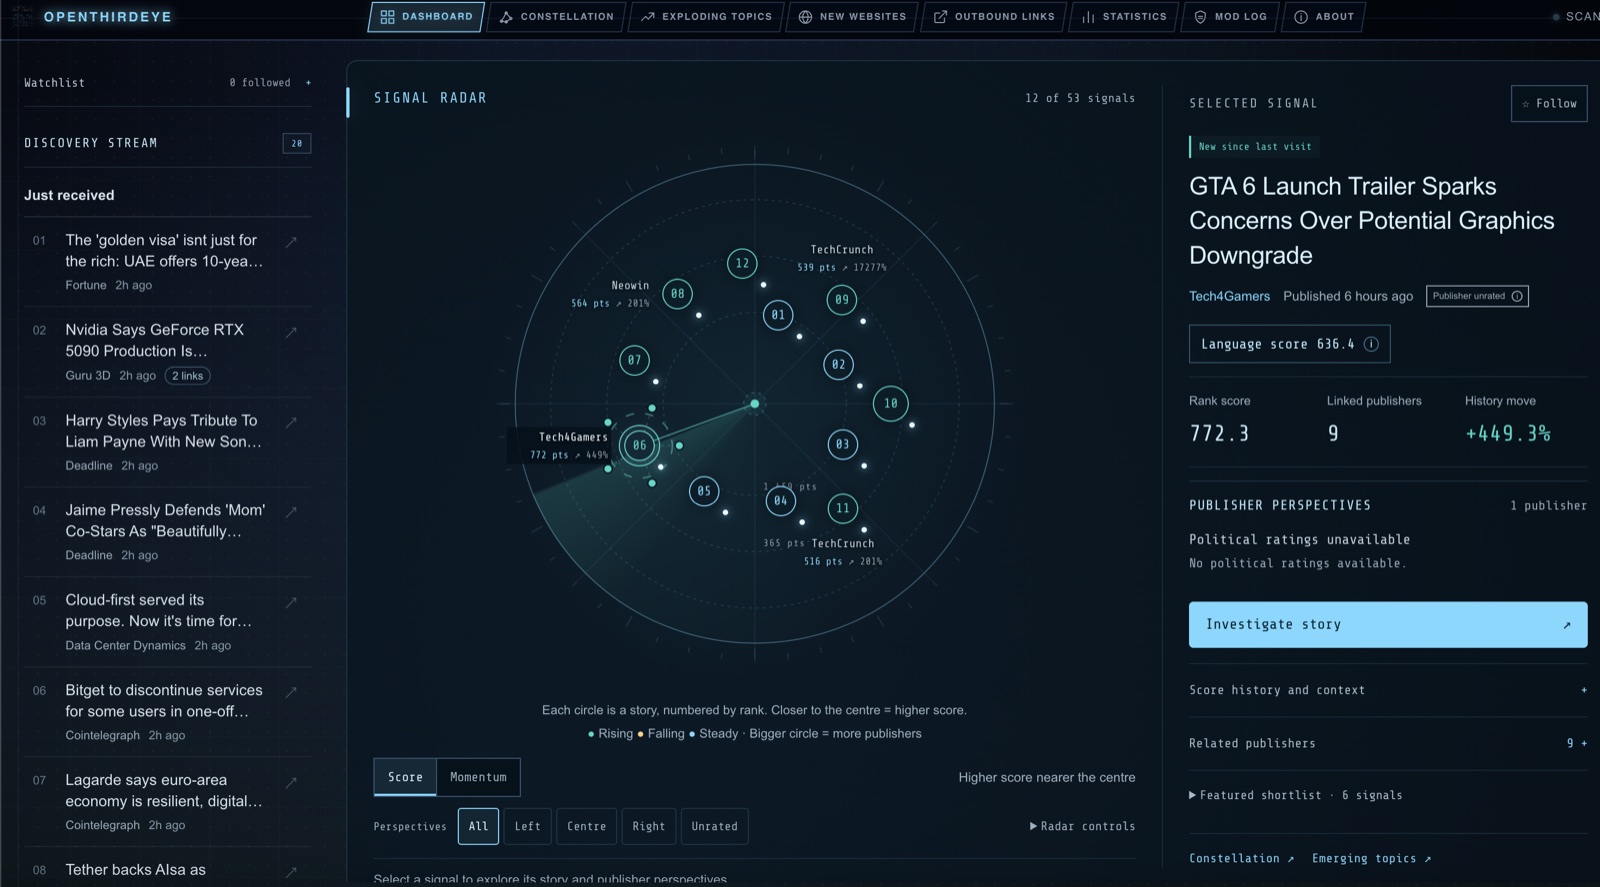This screenshot has height=887, width=1600.
Task: Open external link arrow for Lagarde euro-area story
Action: (291, 782)
